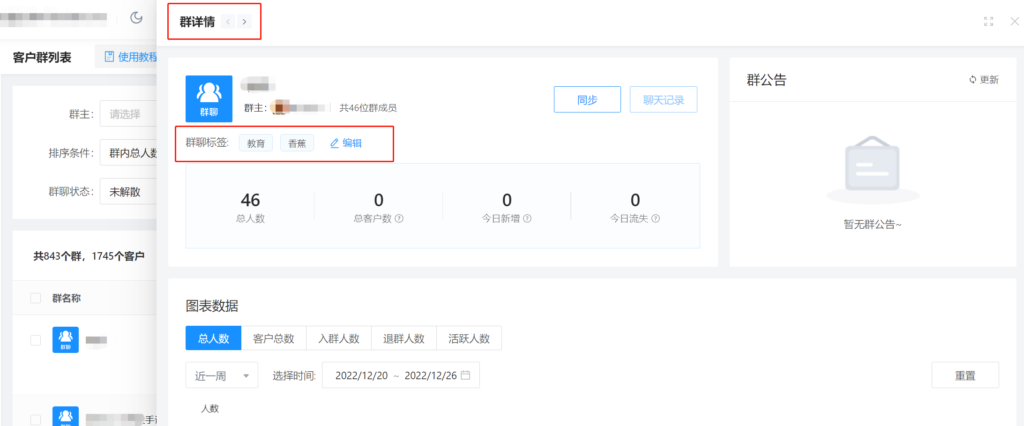Close the group detail panel
Viewport: 1024px width, 426px height.
coord(1014,22)
